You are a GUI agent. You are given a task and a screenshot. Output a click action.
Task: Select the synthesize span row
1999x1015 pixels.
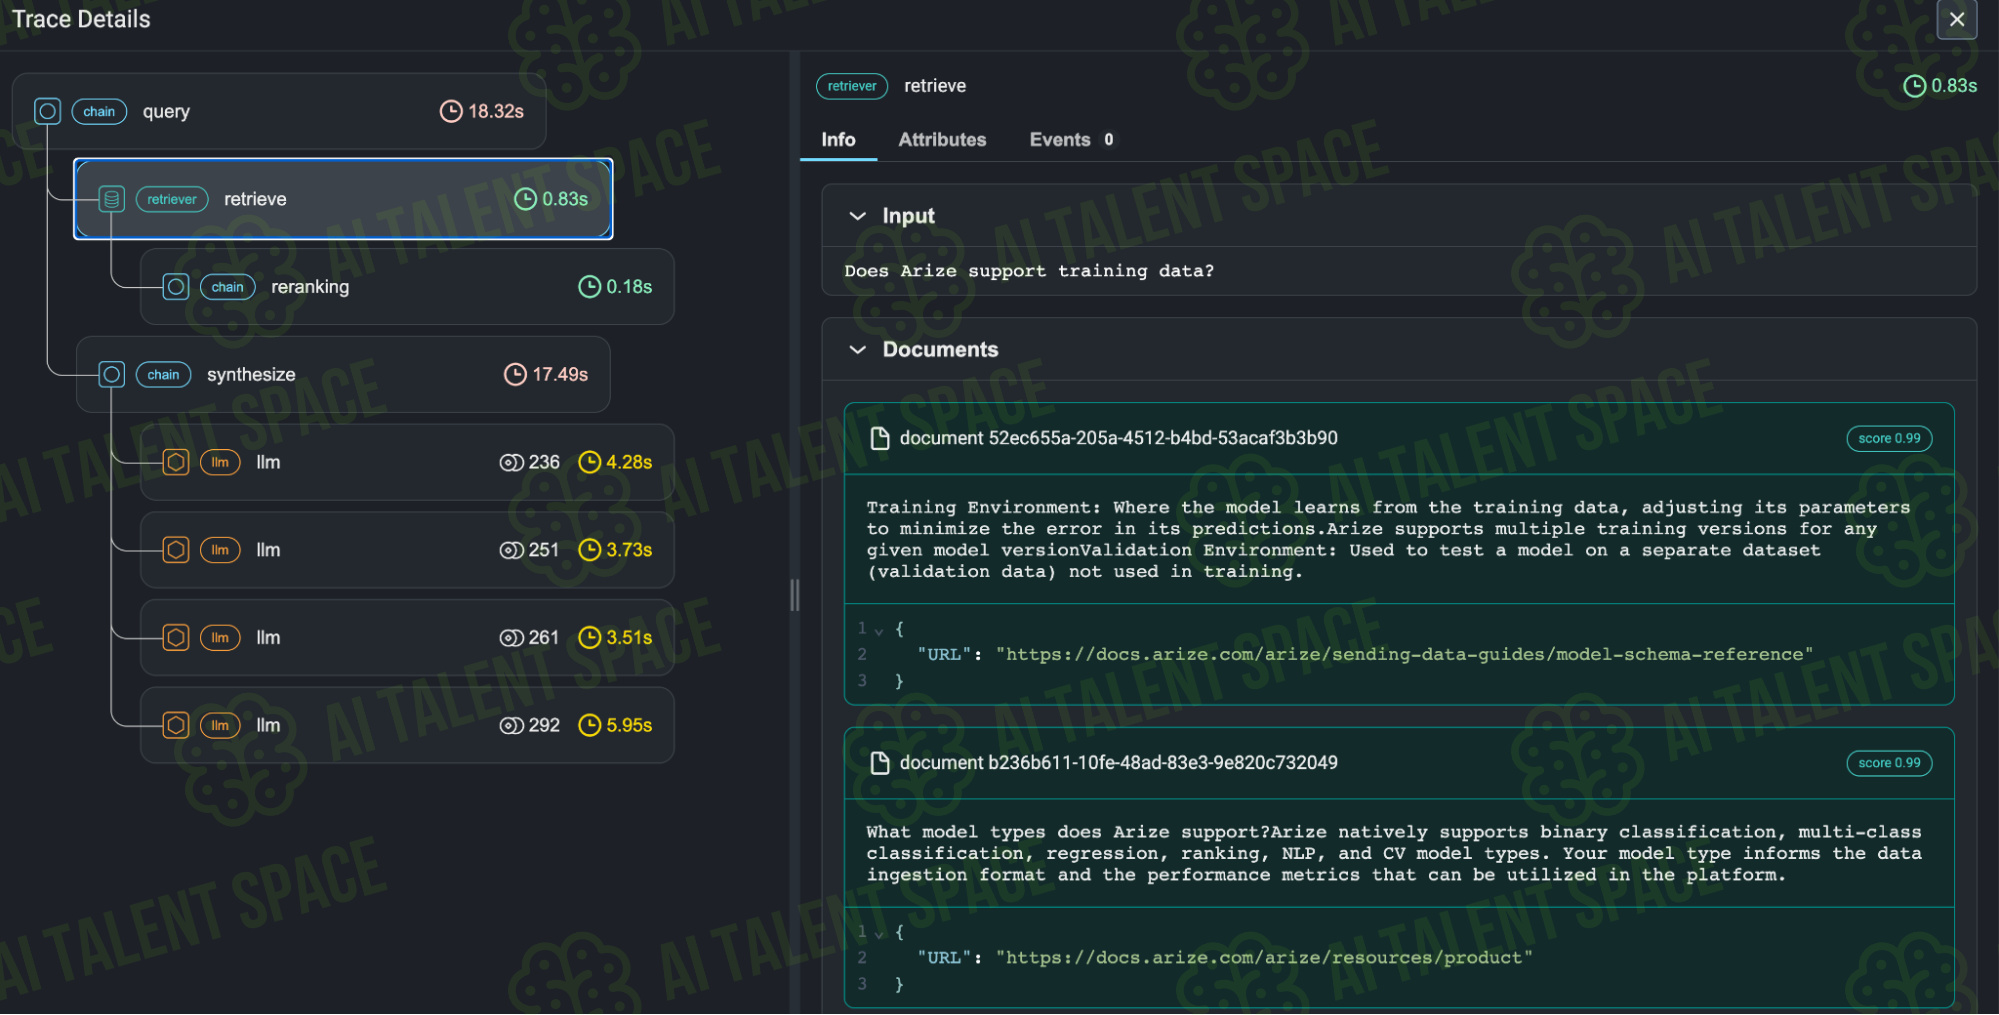[x=343, y=375]
